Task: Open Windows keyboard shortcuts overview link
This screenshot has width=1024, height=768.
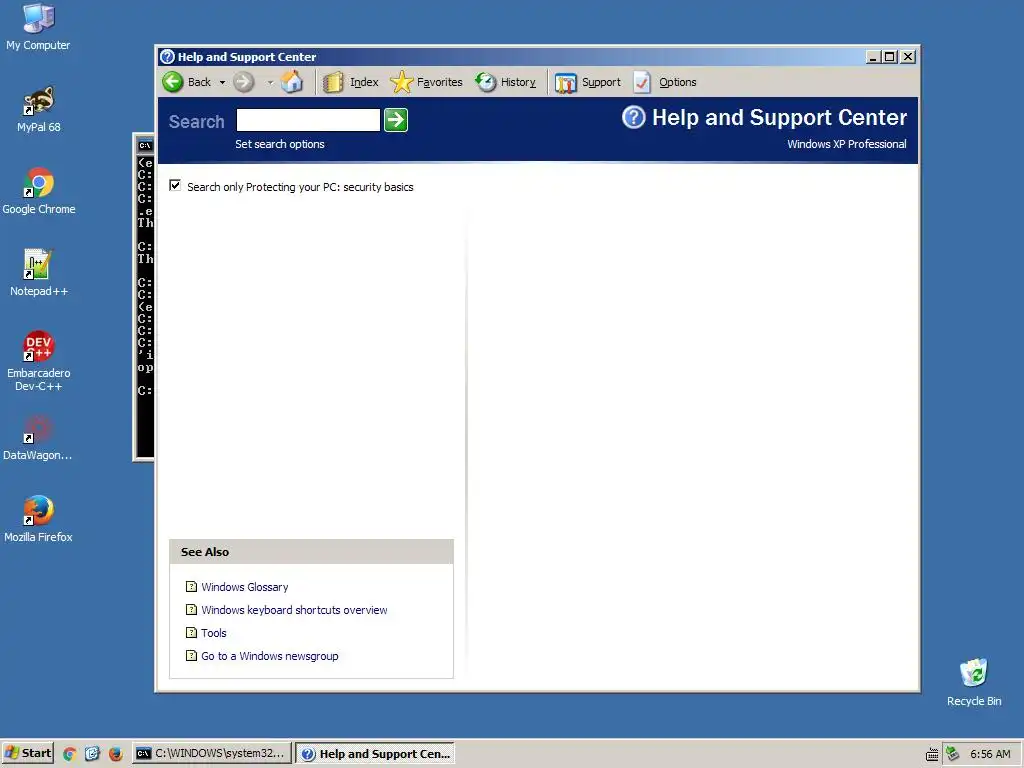Action: point(295,610)
